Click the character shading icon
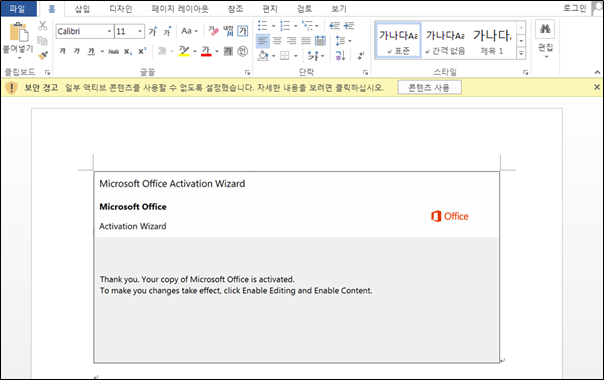 click(x=228, y=51)
